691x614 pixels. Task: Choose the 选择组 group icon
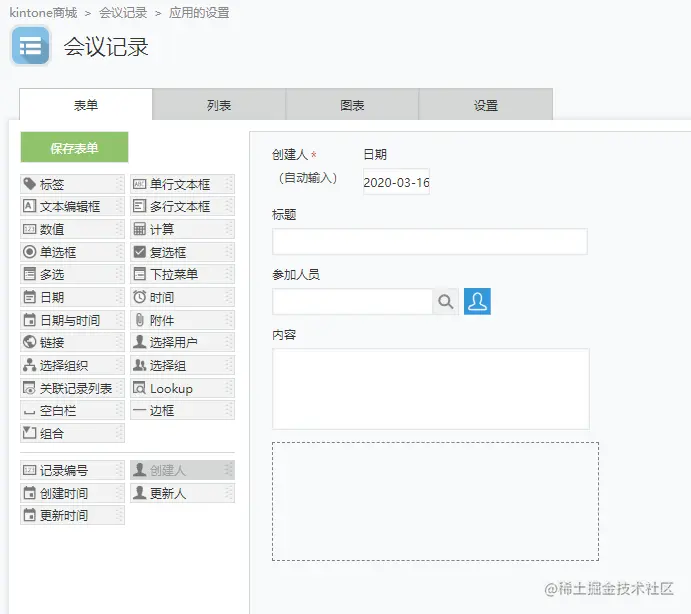pyautogui.click(x=139, y=365)
